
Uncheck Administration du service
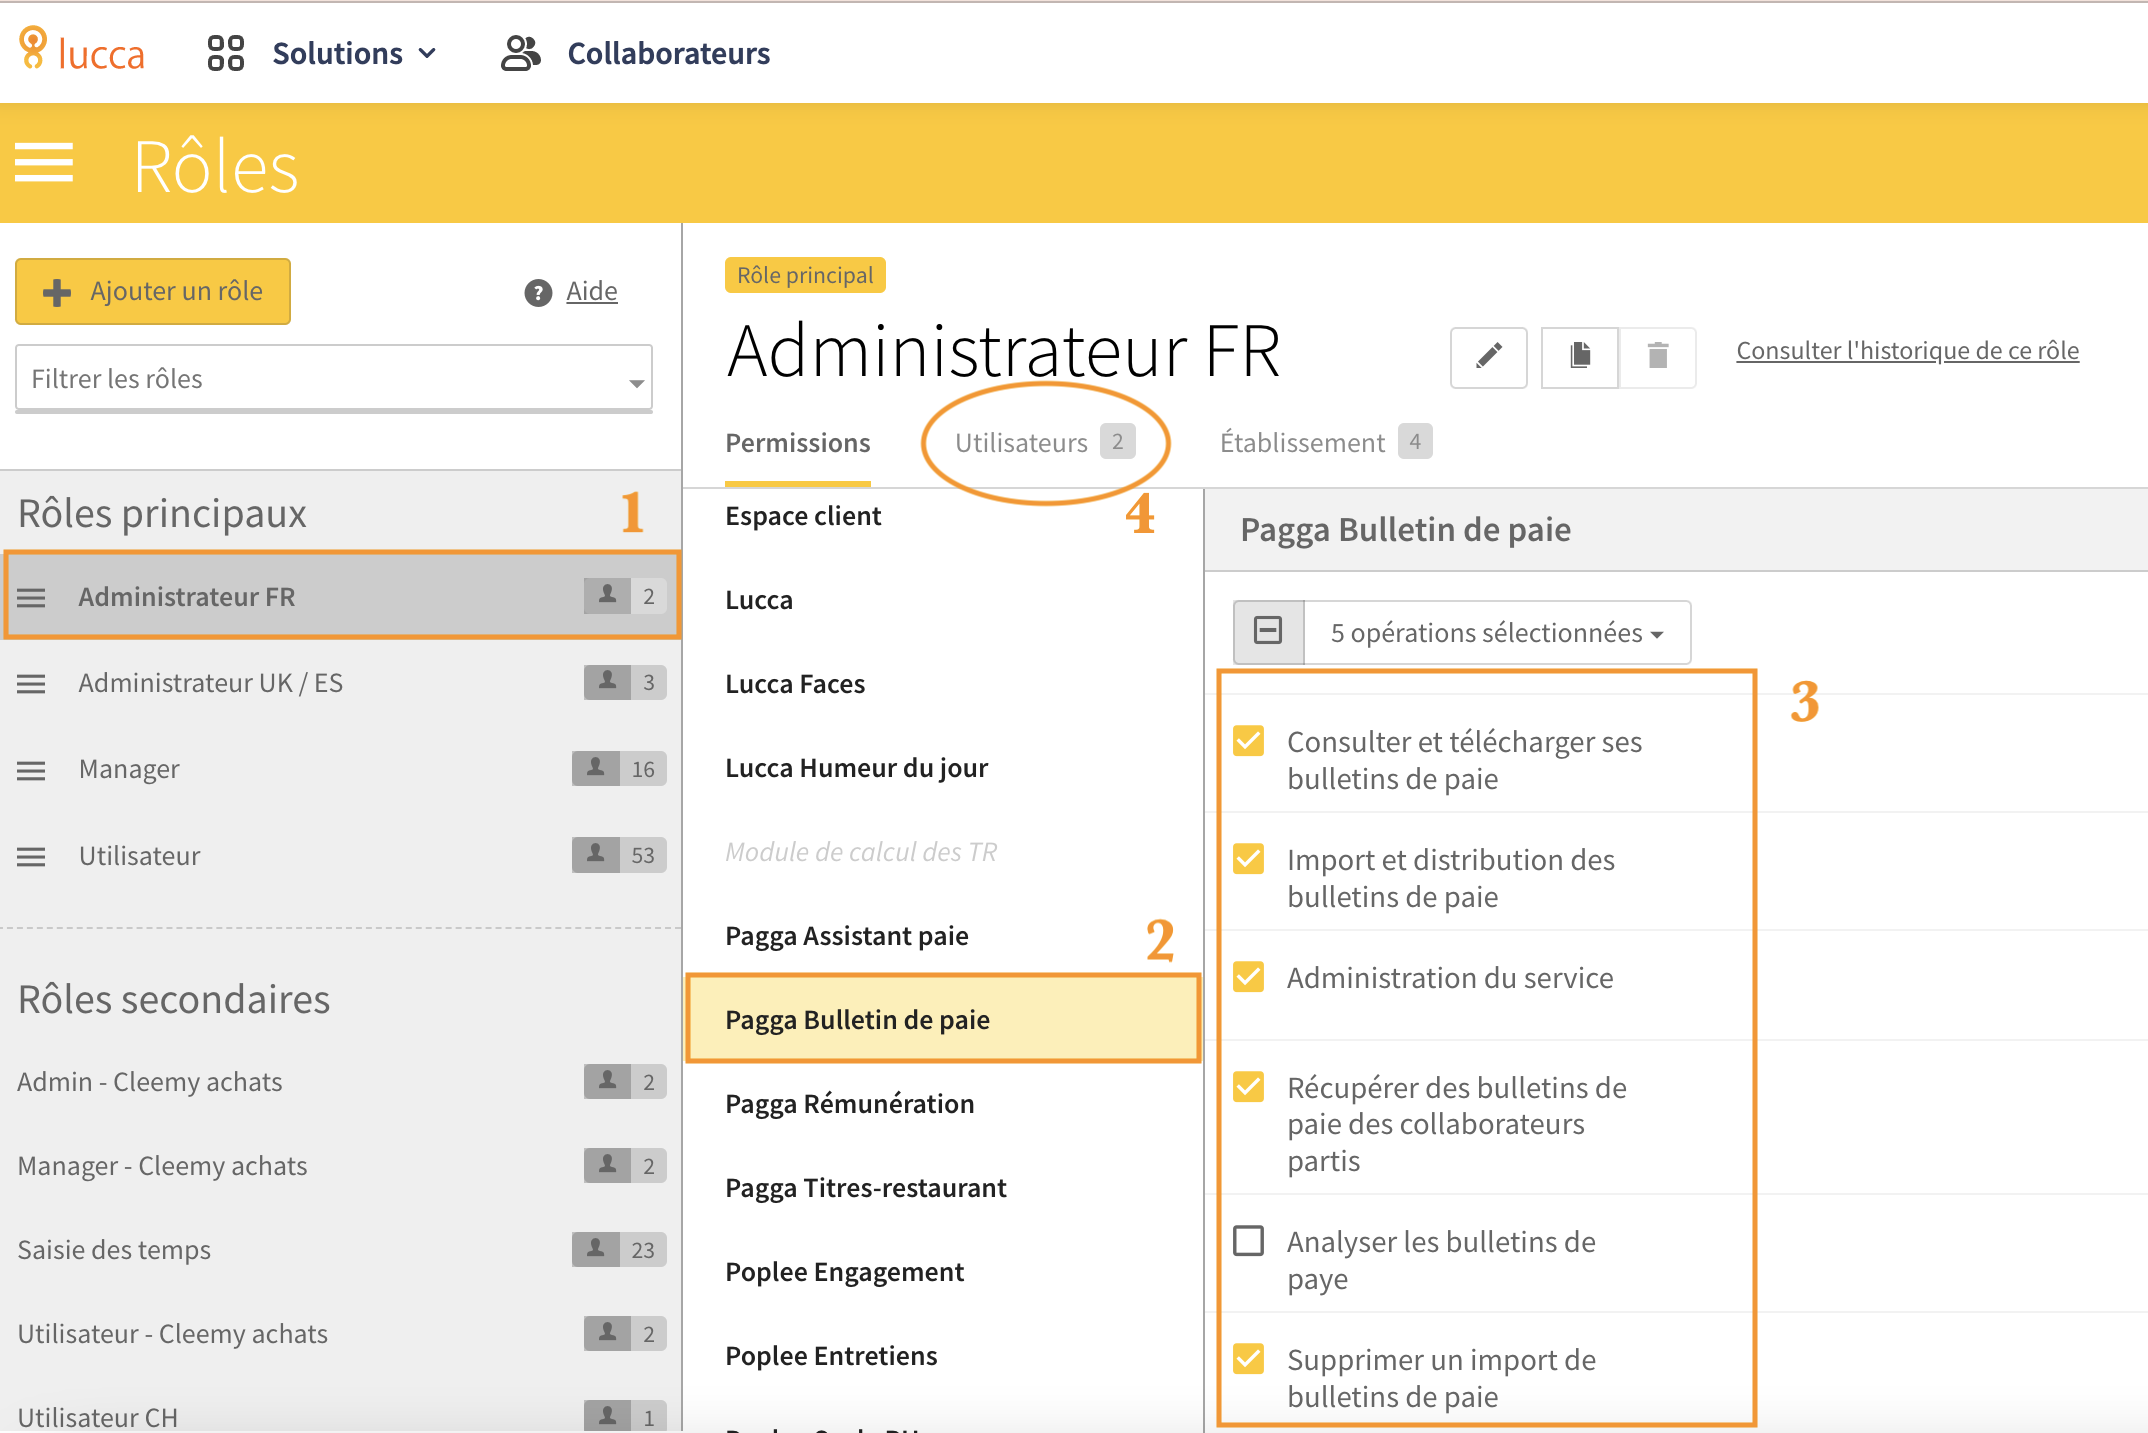click(x=1249, y=976)
